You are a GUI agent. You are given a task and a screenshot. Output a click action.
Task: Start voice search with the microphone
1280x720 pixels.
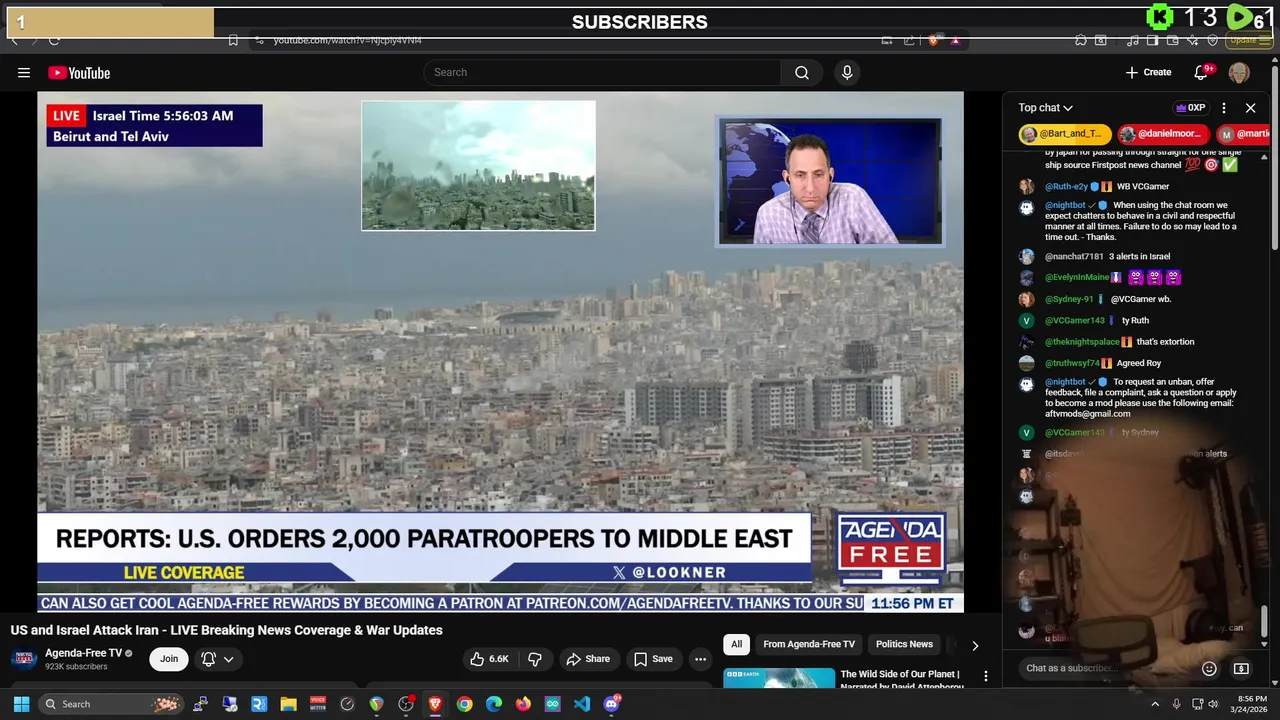847,72
